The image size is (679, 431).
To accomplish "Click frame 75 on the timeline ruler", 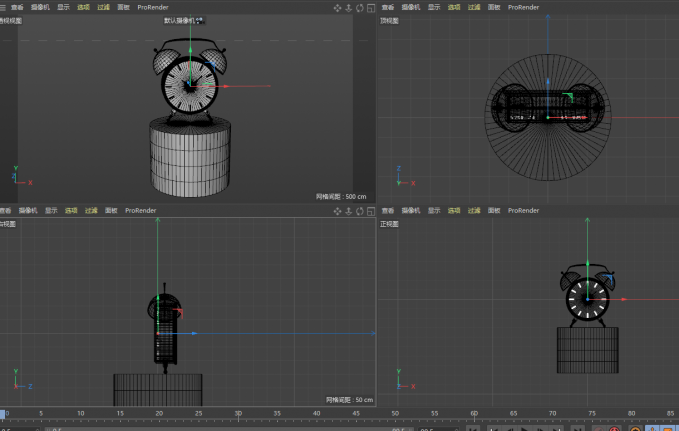I will point(592,414).
